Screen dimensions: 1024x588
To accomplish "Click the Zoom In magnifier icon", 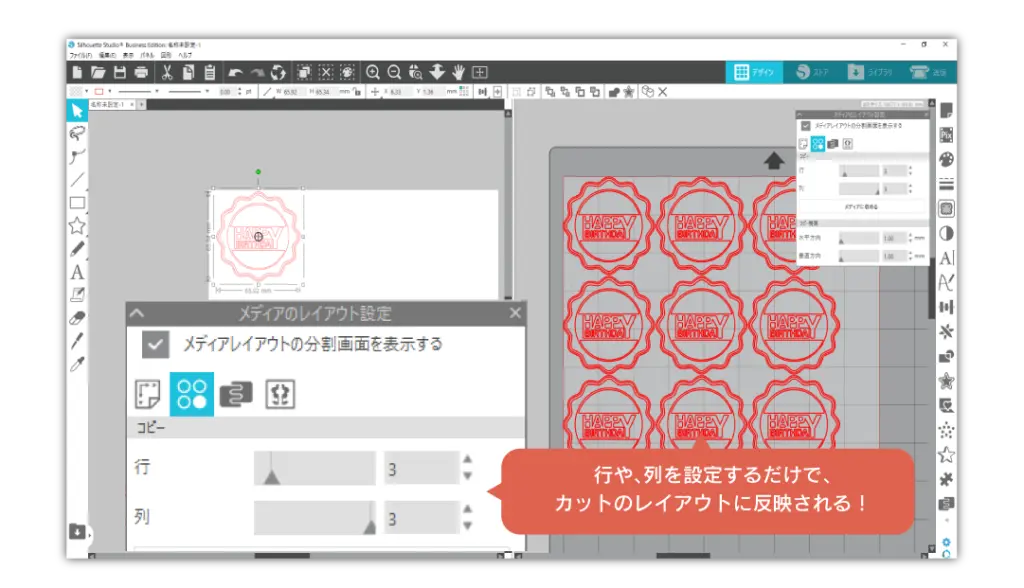I will (x=373, y=72).
